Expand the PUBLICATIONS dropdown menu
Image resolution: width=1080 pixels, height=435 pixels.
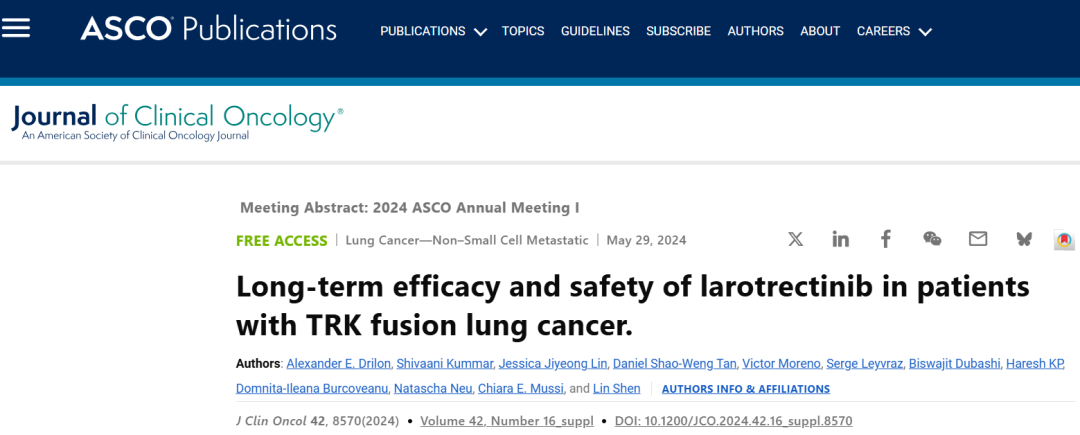click(433, 31)
